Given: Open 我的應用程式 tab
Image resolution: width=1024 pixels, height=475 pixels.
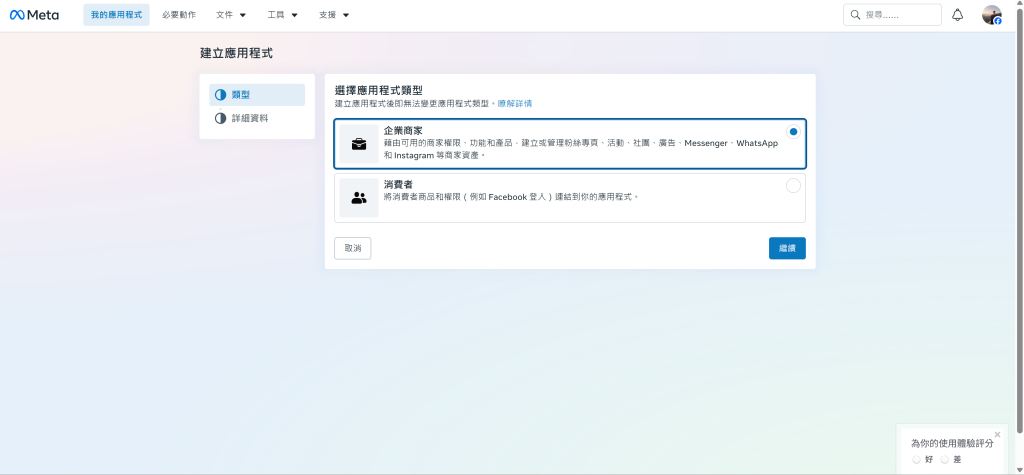Looking at the screenshot, I should (116, 15).
